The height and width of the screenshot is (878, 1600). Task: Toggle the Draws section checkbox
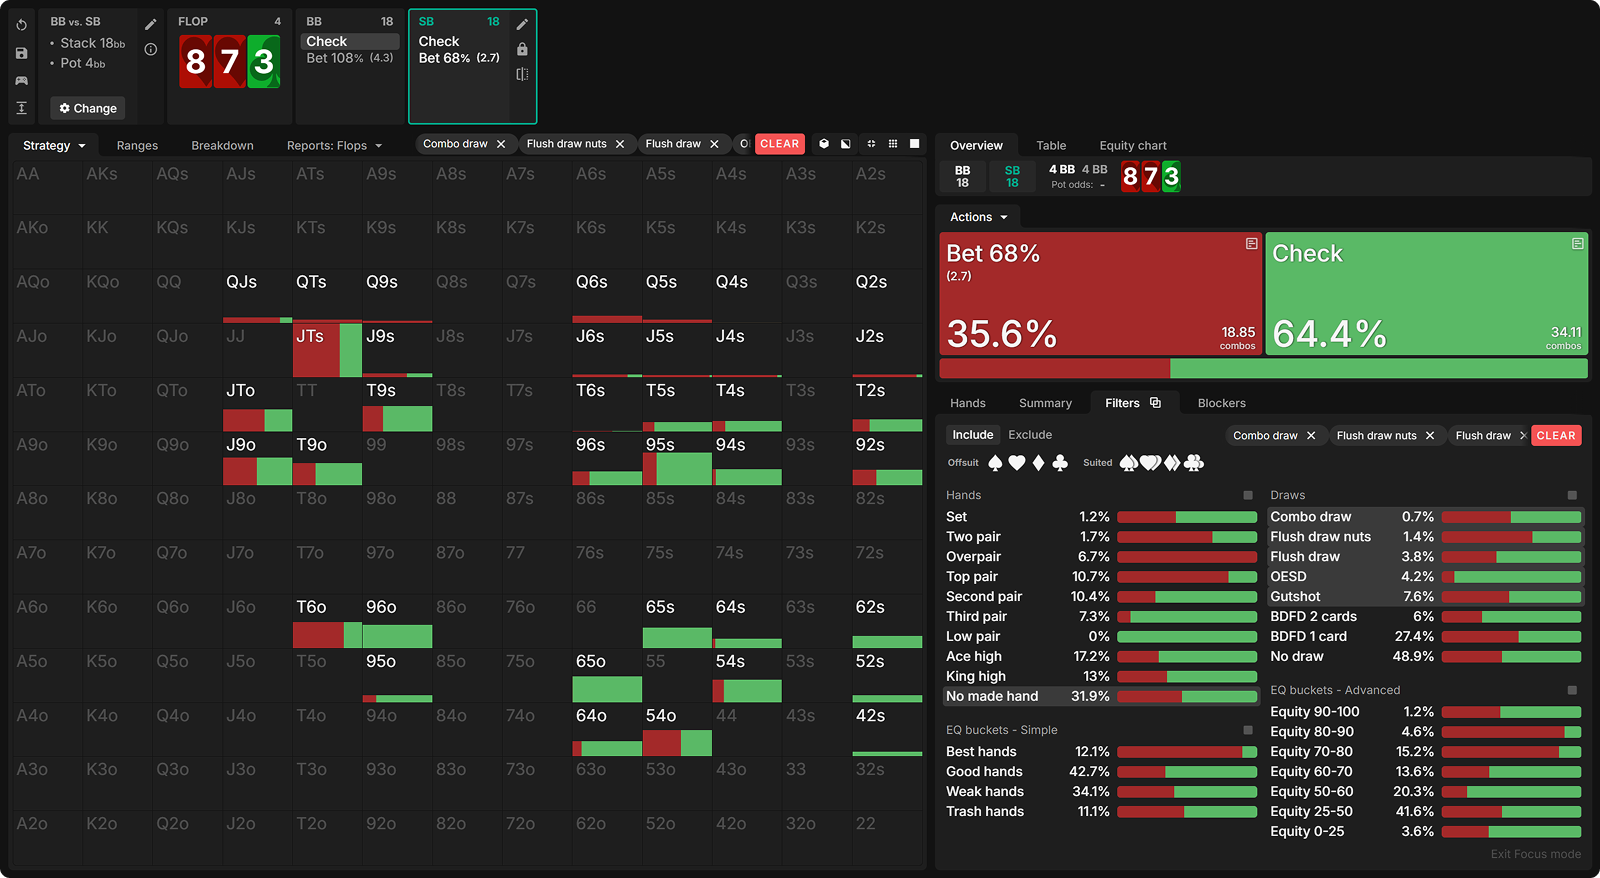click(x=1572, y=495)
